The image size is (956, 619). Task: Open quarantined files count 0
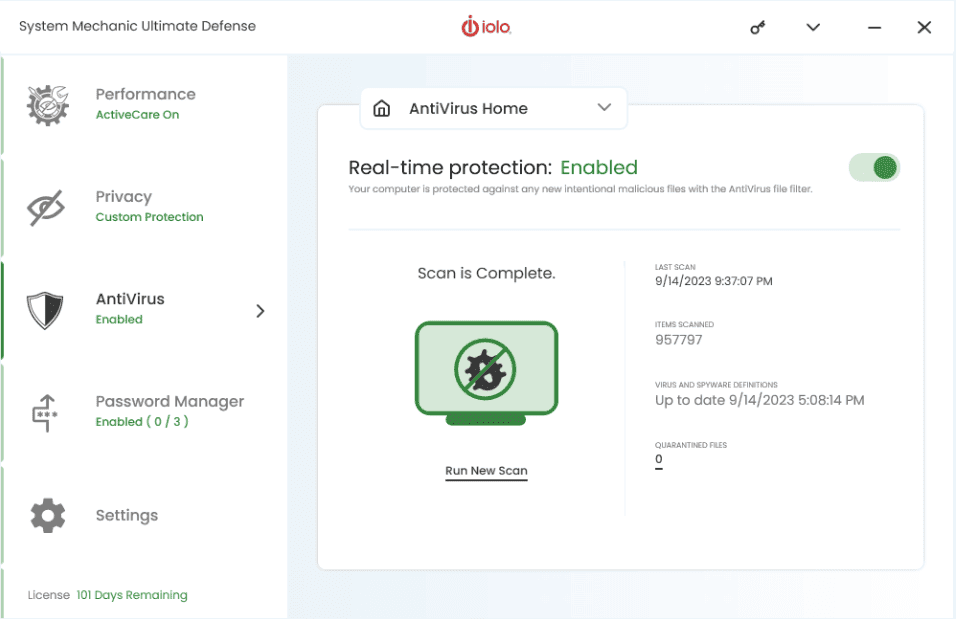(x=658, y=460)
